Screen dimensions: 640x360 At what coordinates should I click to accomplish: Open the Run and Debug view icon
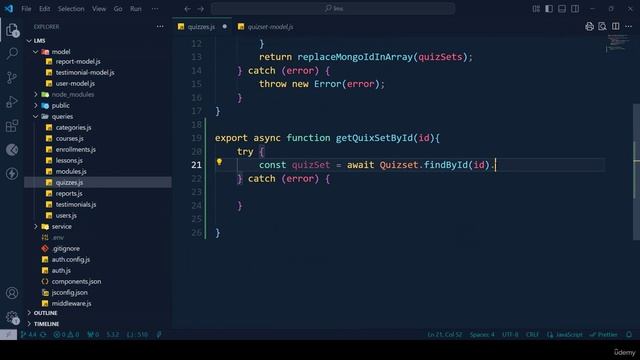click(x=12, y=102)
